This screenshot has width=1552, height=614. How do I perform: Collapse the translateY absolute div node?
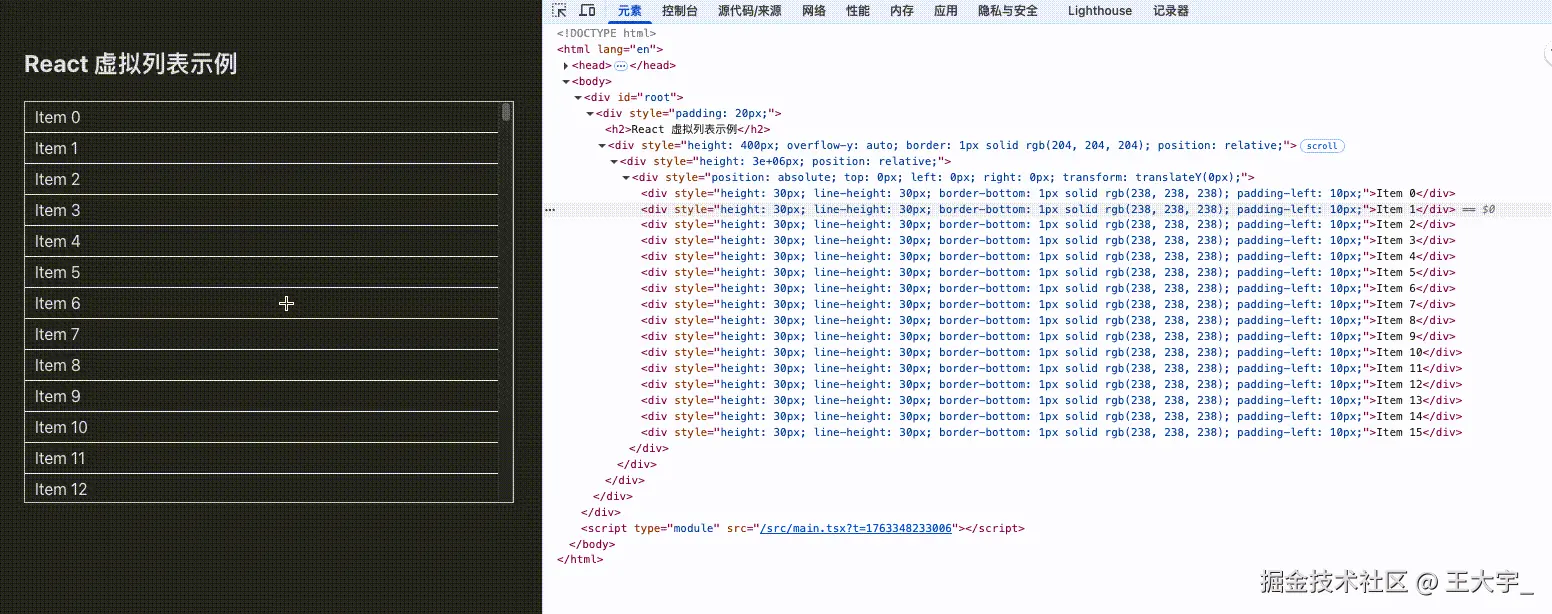point(626,178)
